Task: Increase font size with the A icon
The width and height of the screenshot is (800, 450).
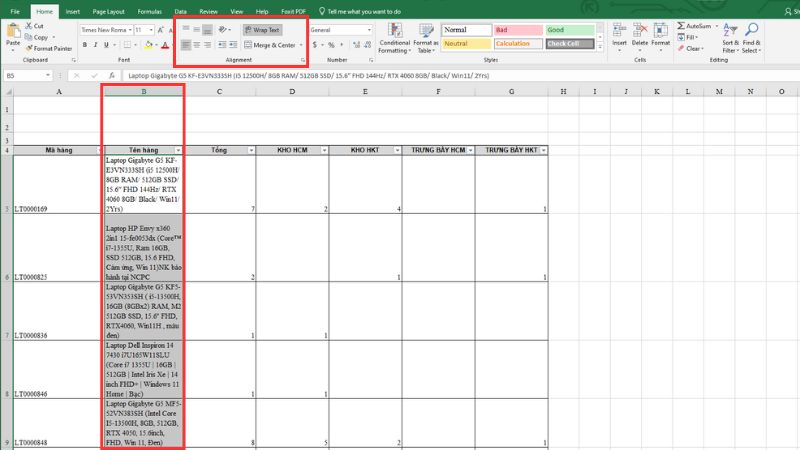Action: [x=161, y=30]
